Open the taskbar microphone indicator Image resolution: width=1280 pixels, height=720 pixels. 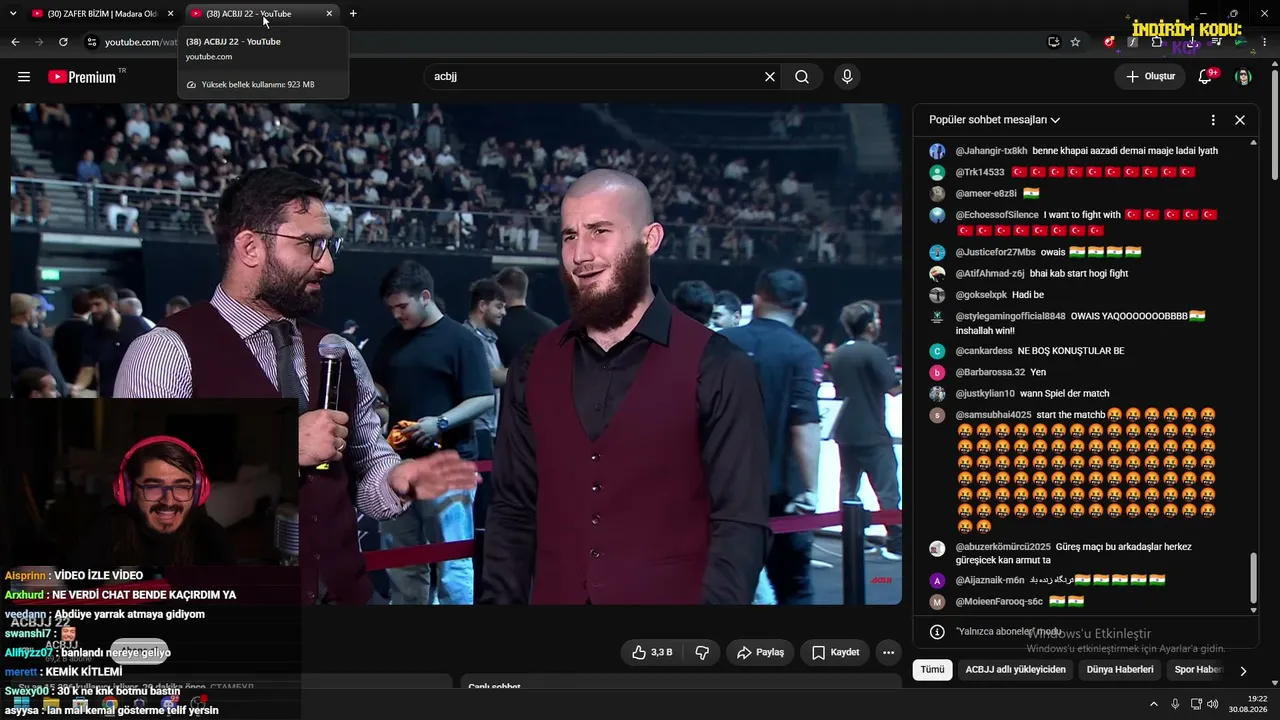click(1175, 704)
